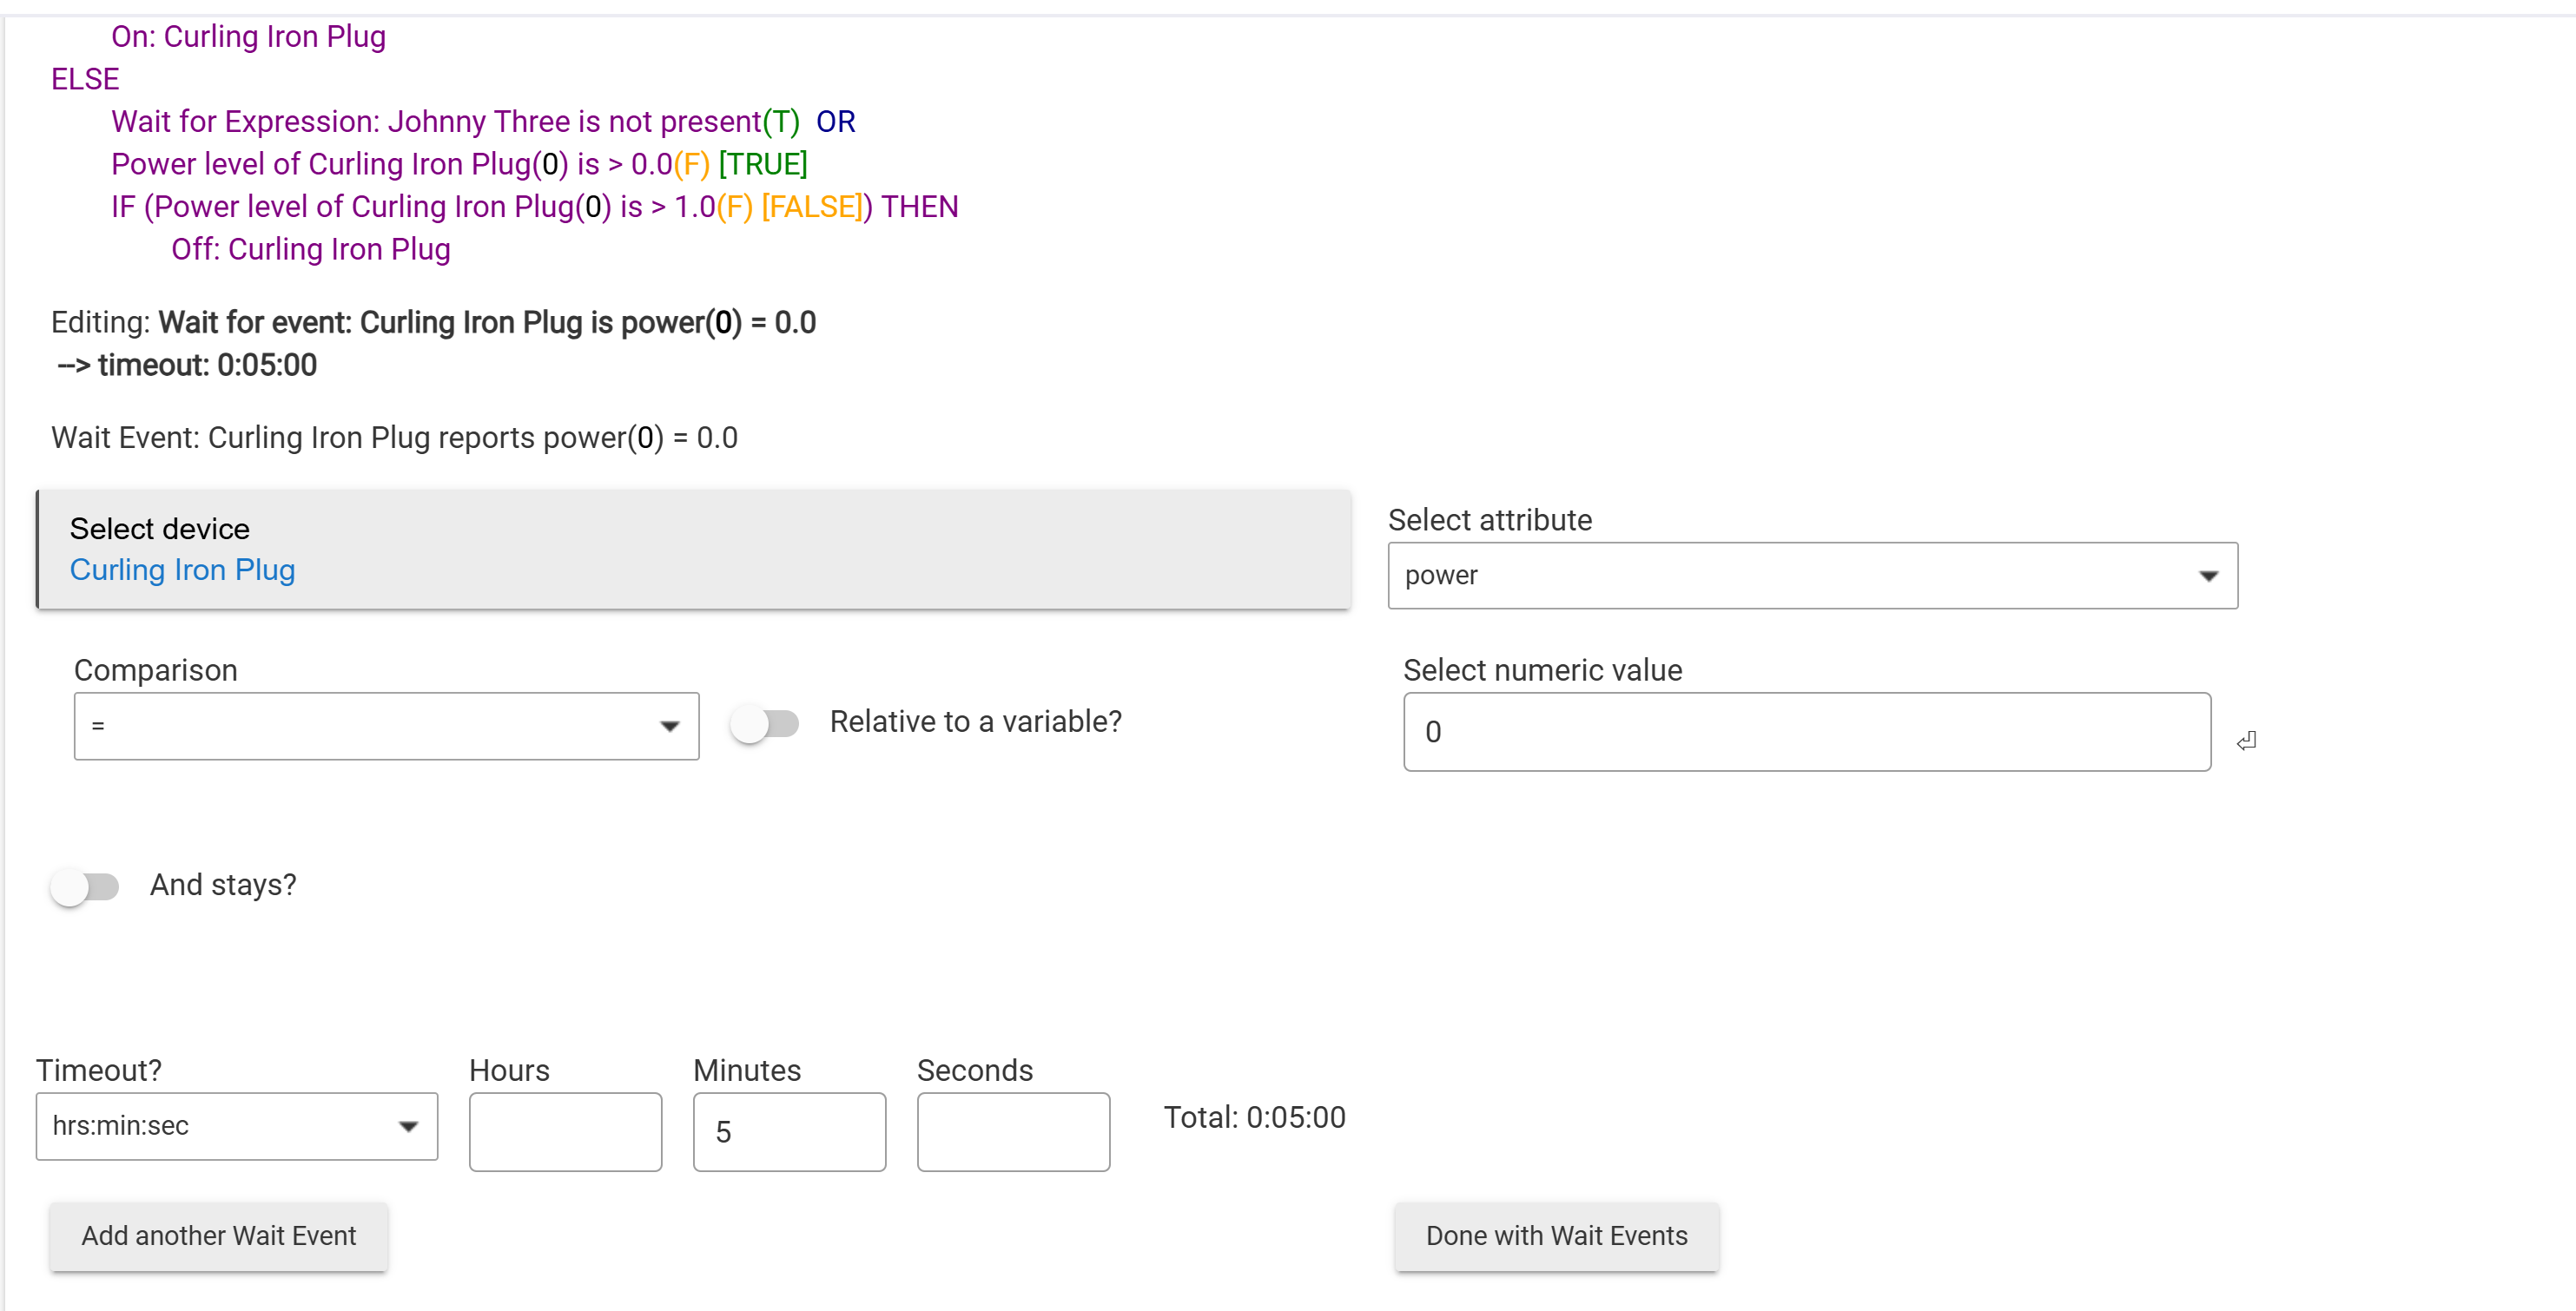Click the Select device panel
This screenshot has height=1311, width=2576.
coord(692,549)
